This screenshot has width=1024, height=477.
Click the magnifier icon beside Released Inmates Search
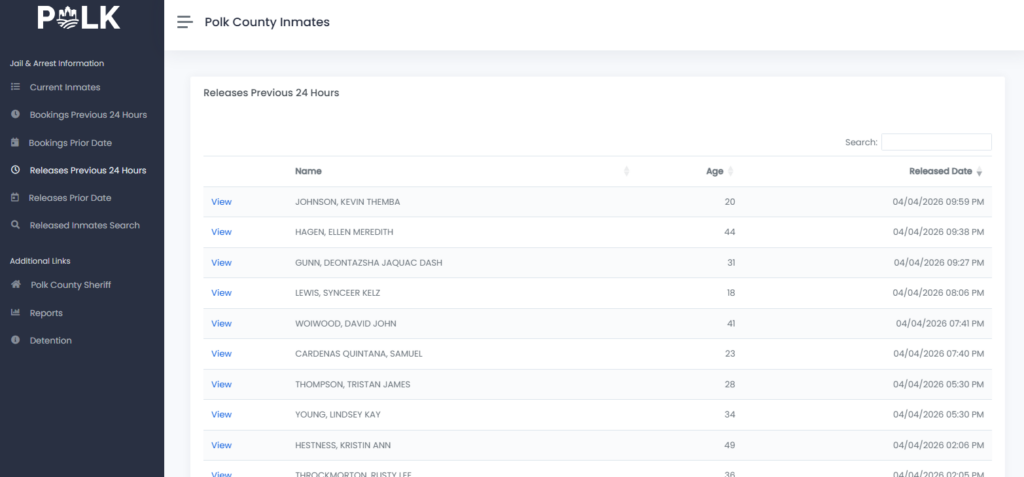[x=15, y=225]
